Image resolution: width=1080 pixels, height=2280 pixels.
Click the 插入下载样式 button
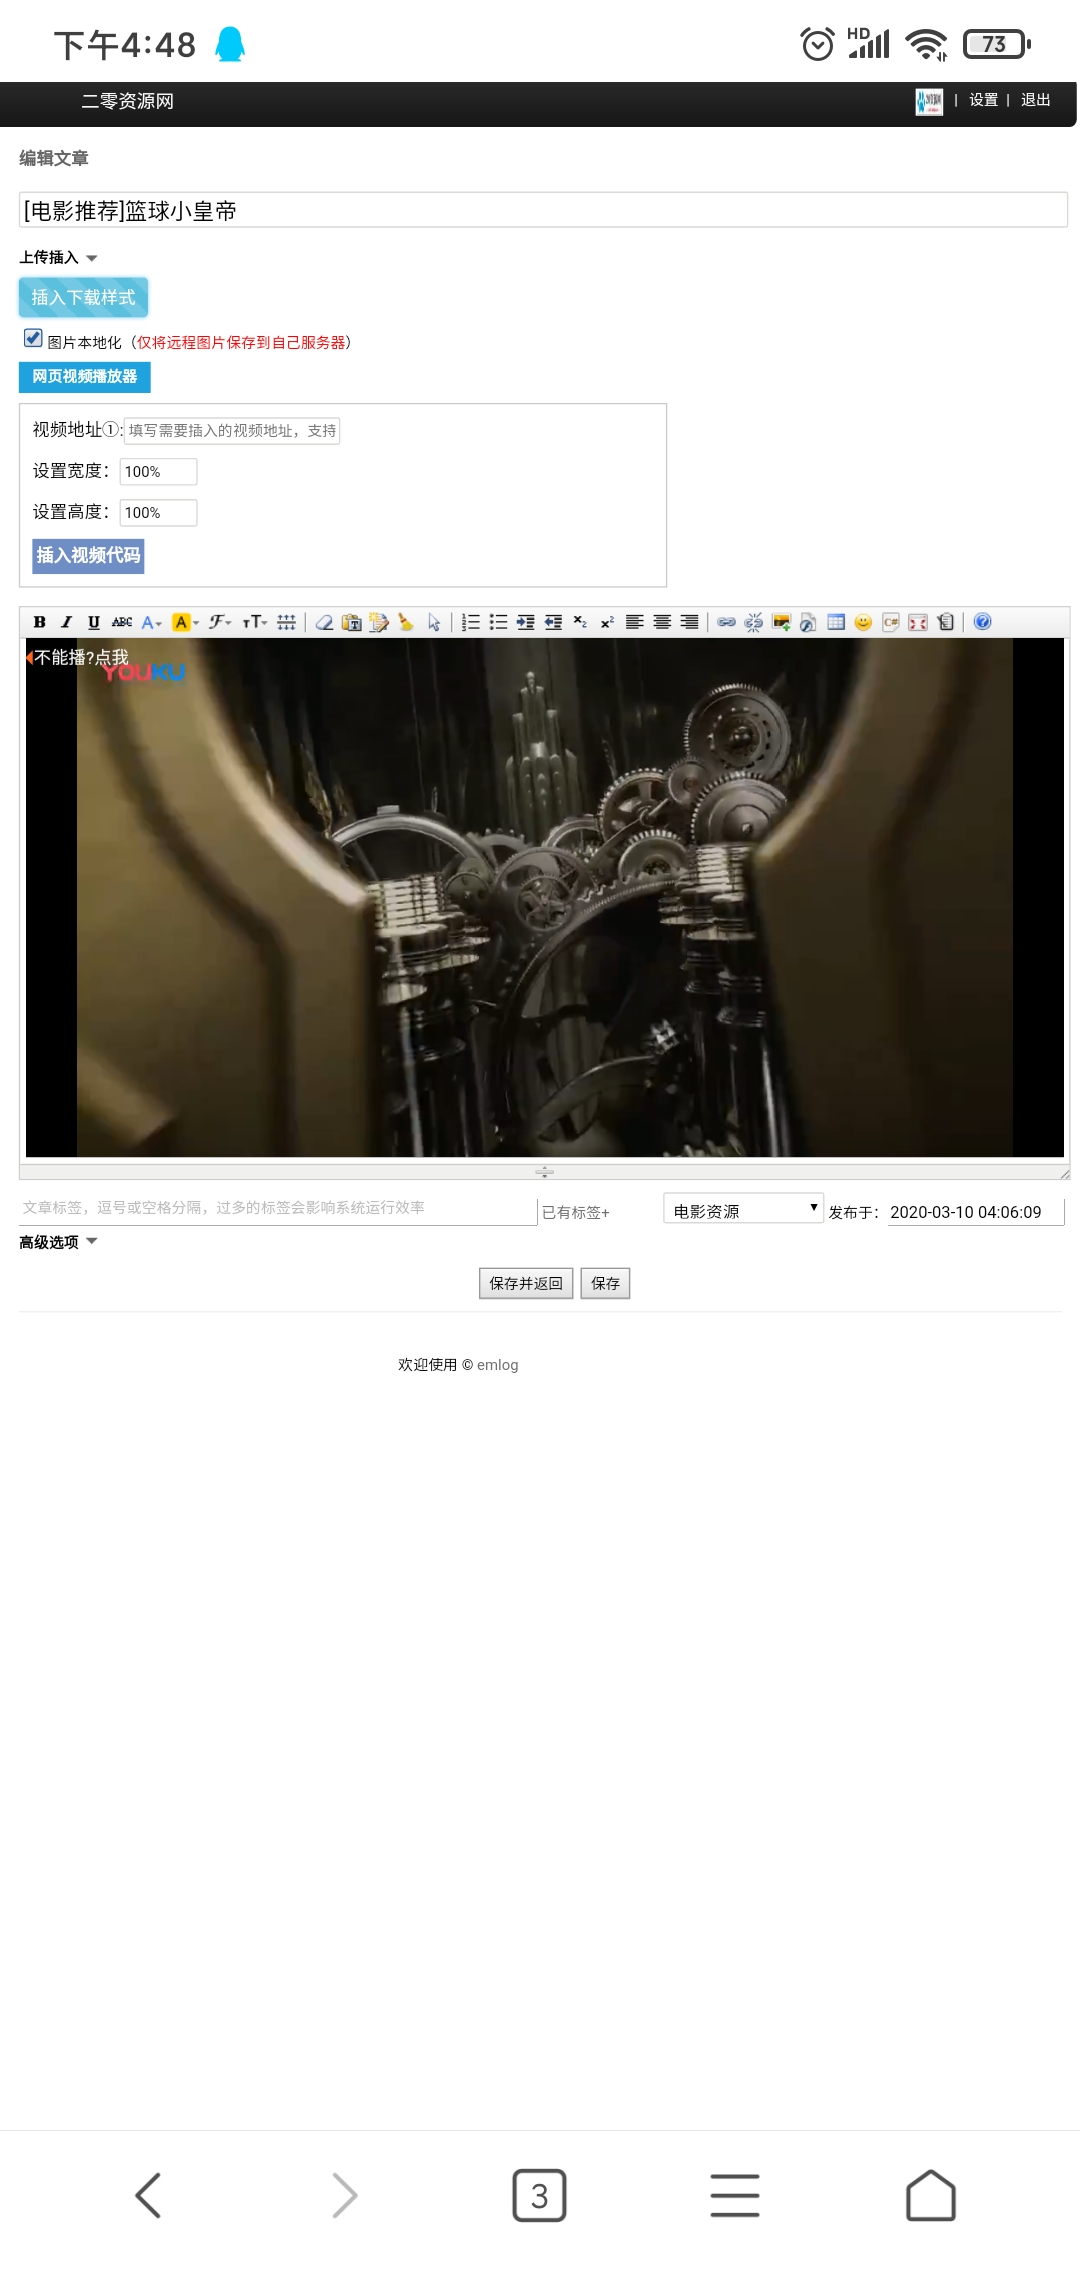[x=83, y=297]
